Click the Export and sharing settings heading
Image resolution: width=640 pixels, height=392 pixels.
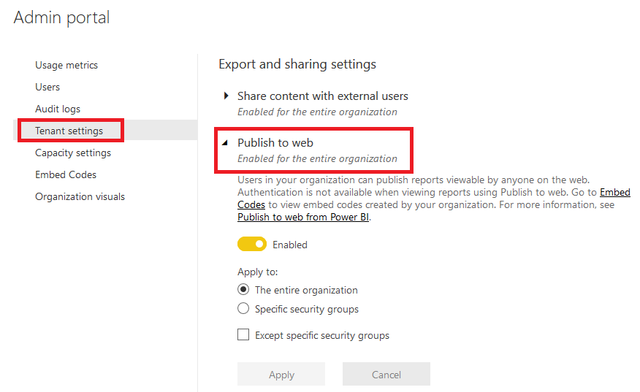[297, 64]
